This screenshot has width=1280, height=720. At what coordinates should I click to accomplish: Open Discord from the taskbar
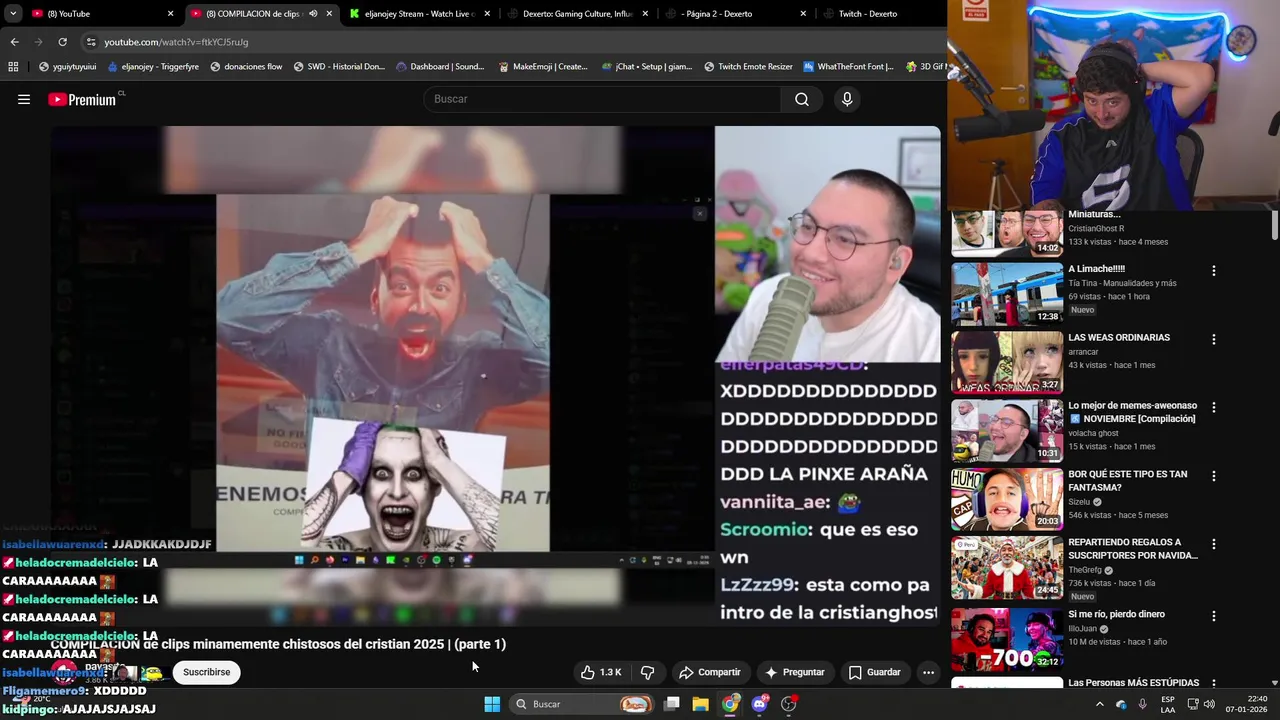coord(760,704)
